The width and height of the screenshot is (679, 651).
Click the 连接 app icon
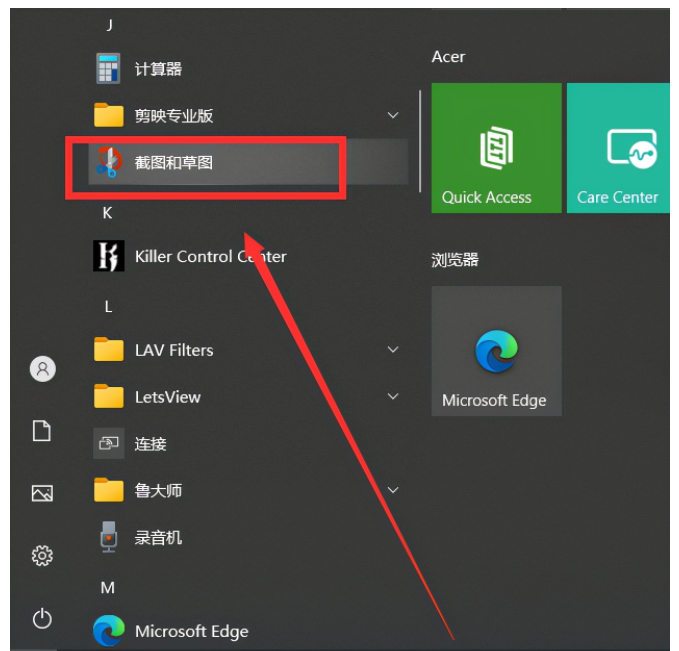coord(108,443)
